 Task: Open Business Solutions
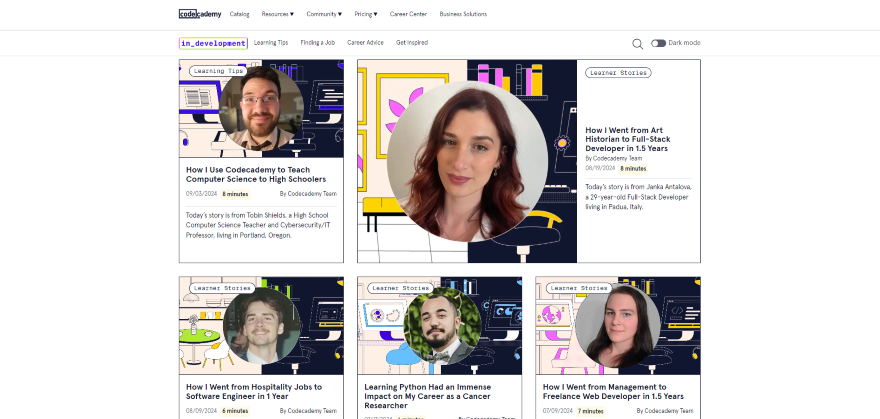pos(463,14)
